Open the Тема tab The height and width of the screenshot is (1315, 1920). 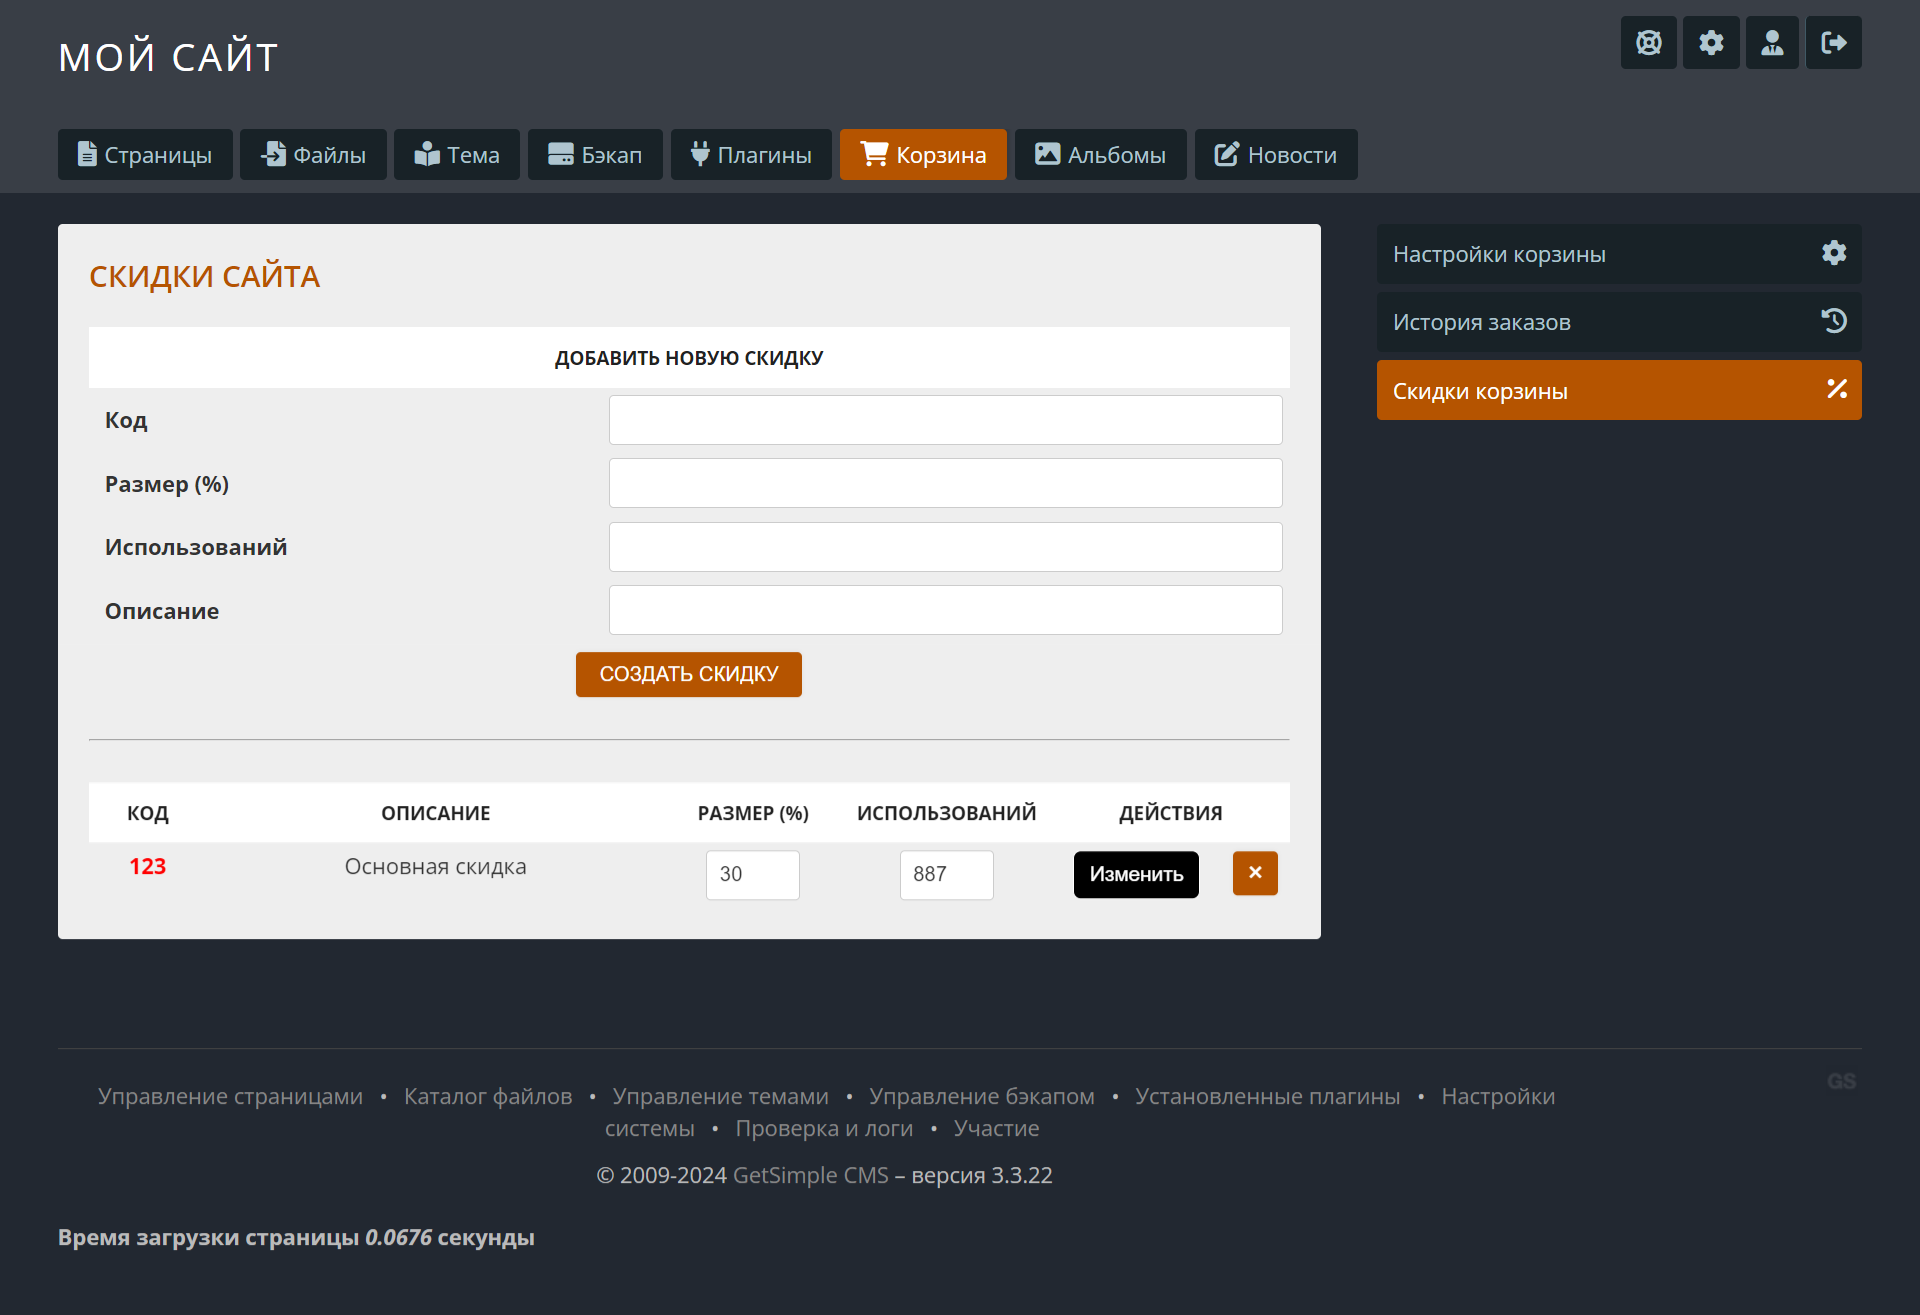(457, 155)
